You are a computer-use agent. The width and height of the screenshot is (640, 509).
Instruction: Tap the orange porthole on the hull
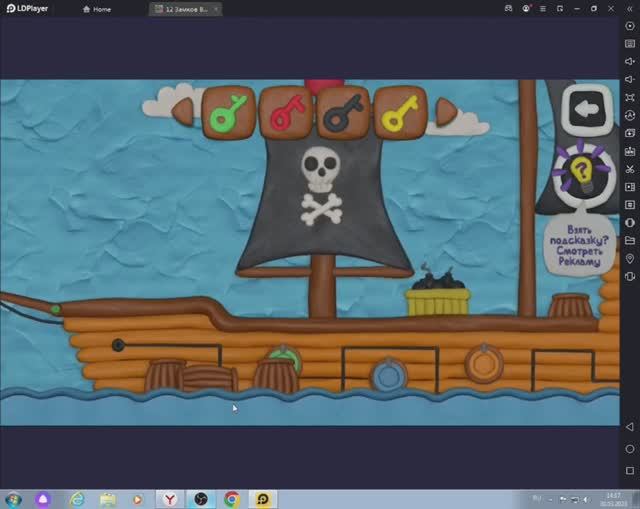pyautogui.click(x=484, y=363)
